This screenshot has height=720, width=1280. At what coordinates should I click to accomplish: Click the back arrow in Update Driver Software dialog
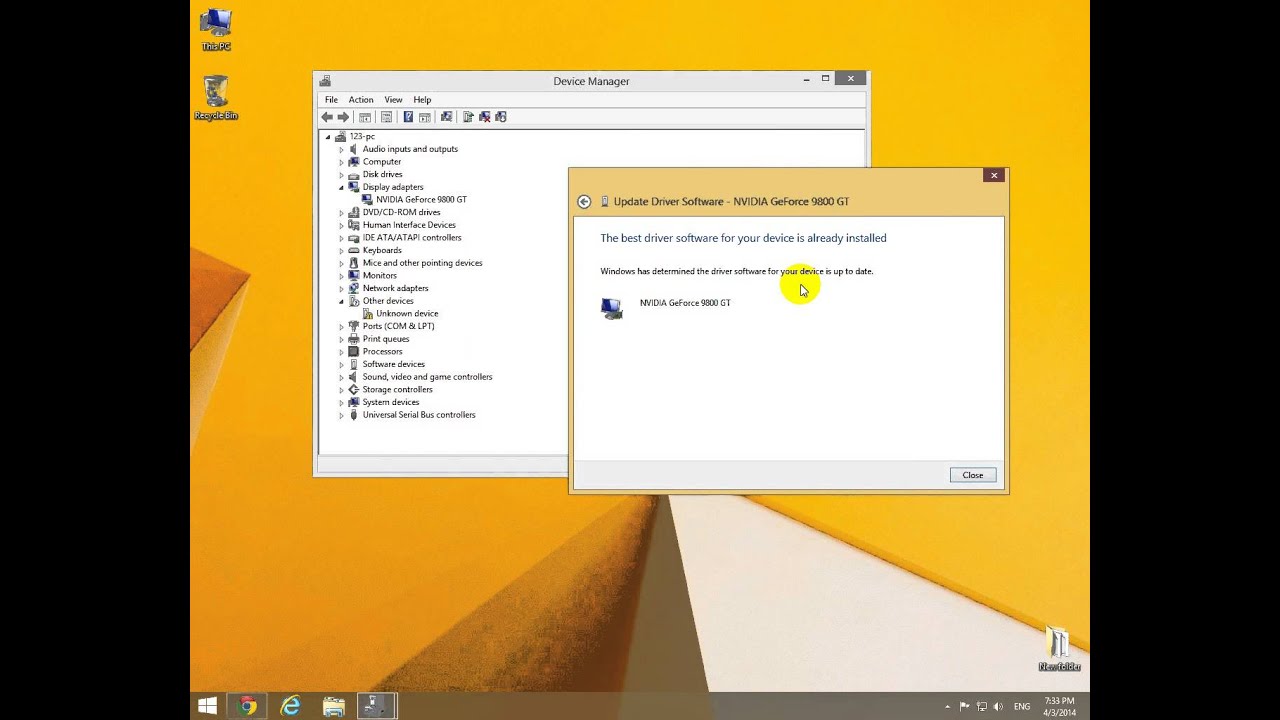tap(584, 202)
